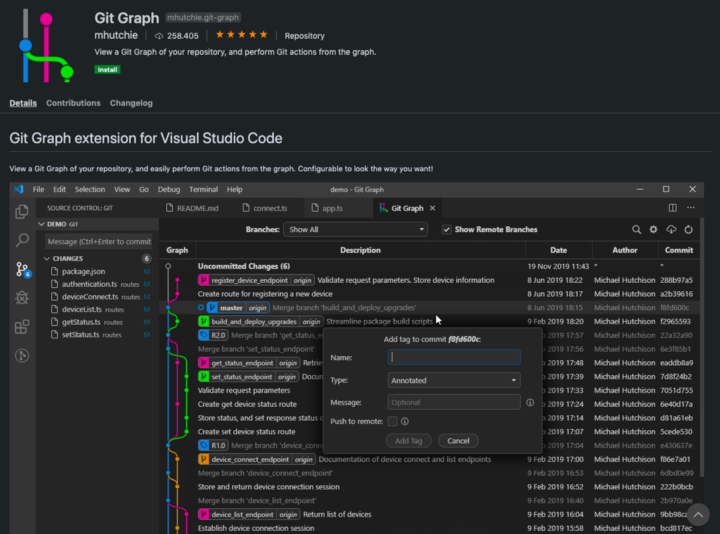This screenshot has width=720, height=534.
Task: Select the Details tab
Action: 23,103
